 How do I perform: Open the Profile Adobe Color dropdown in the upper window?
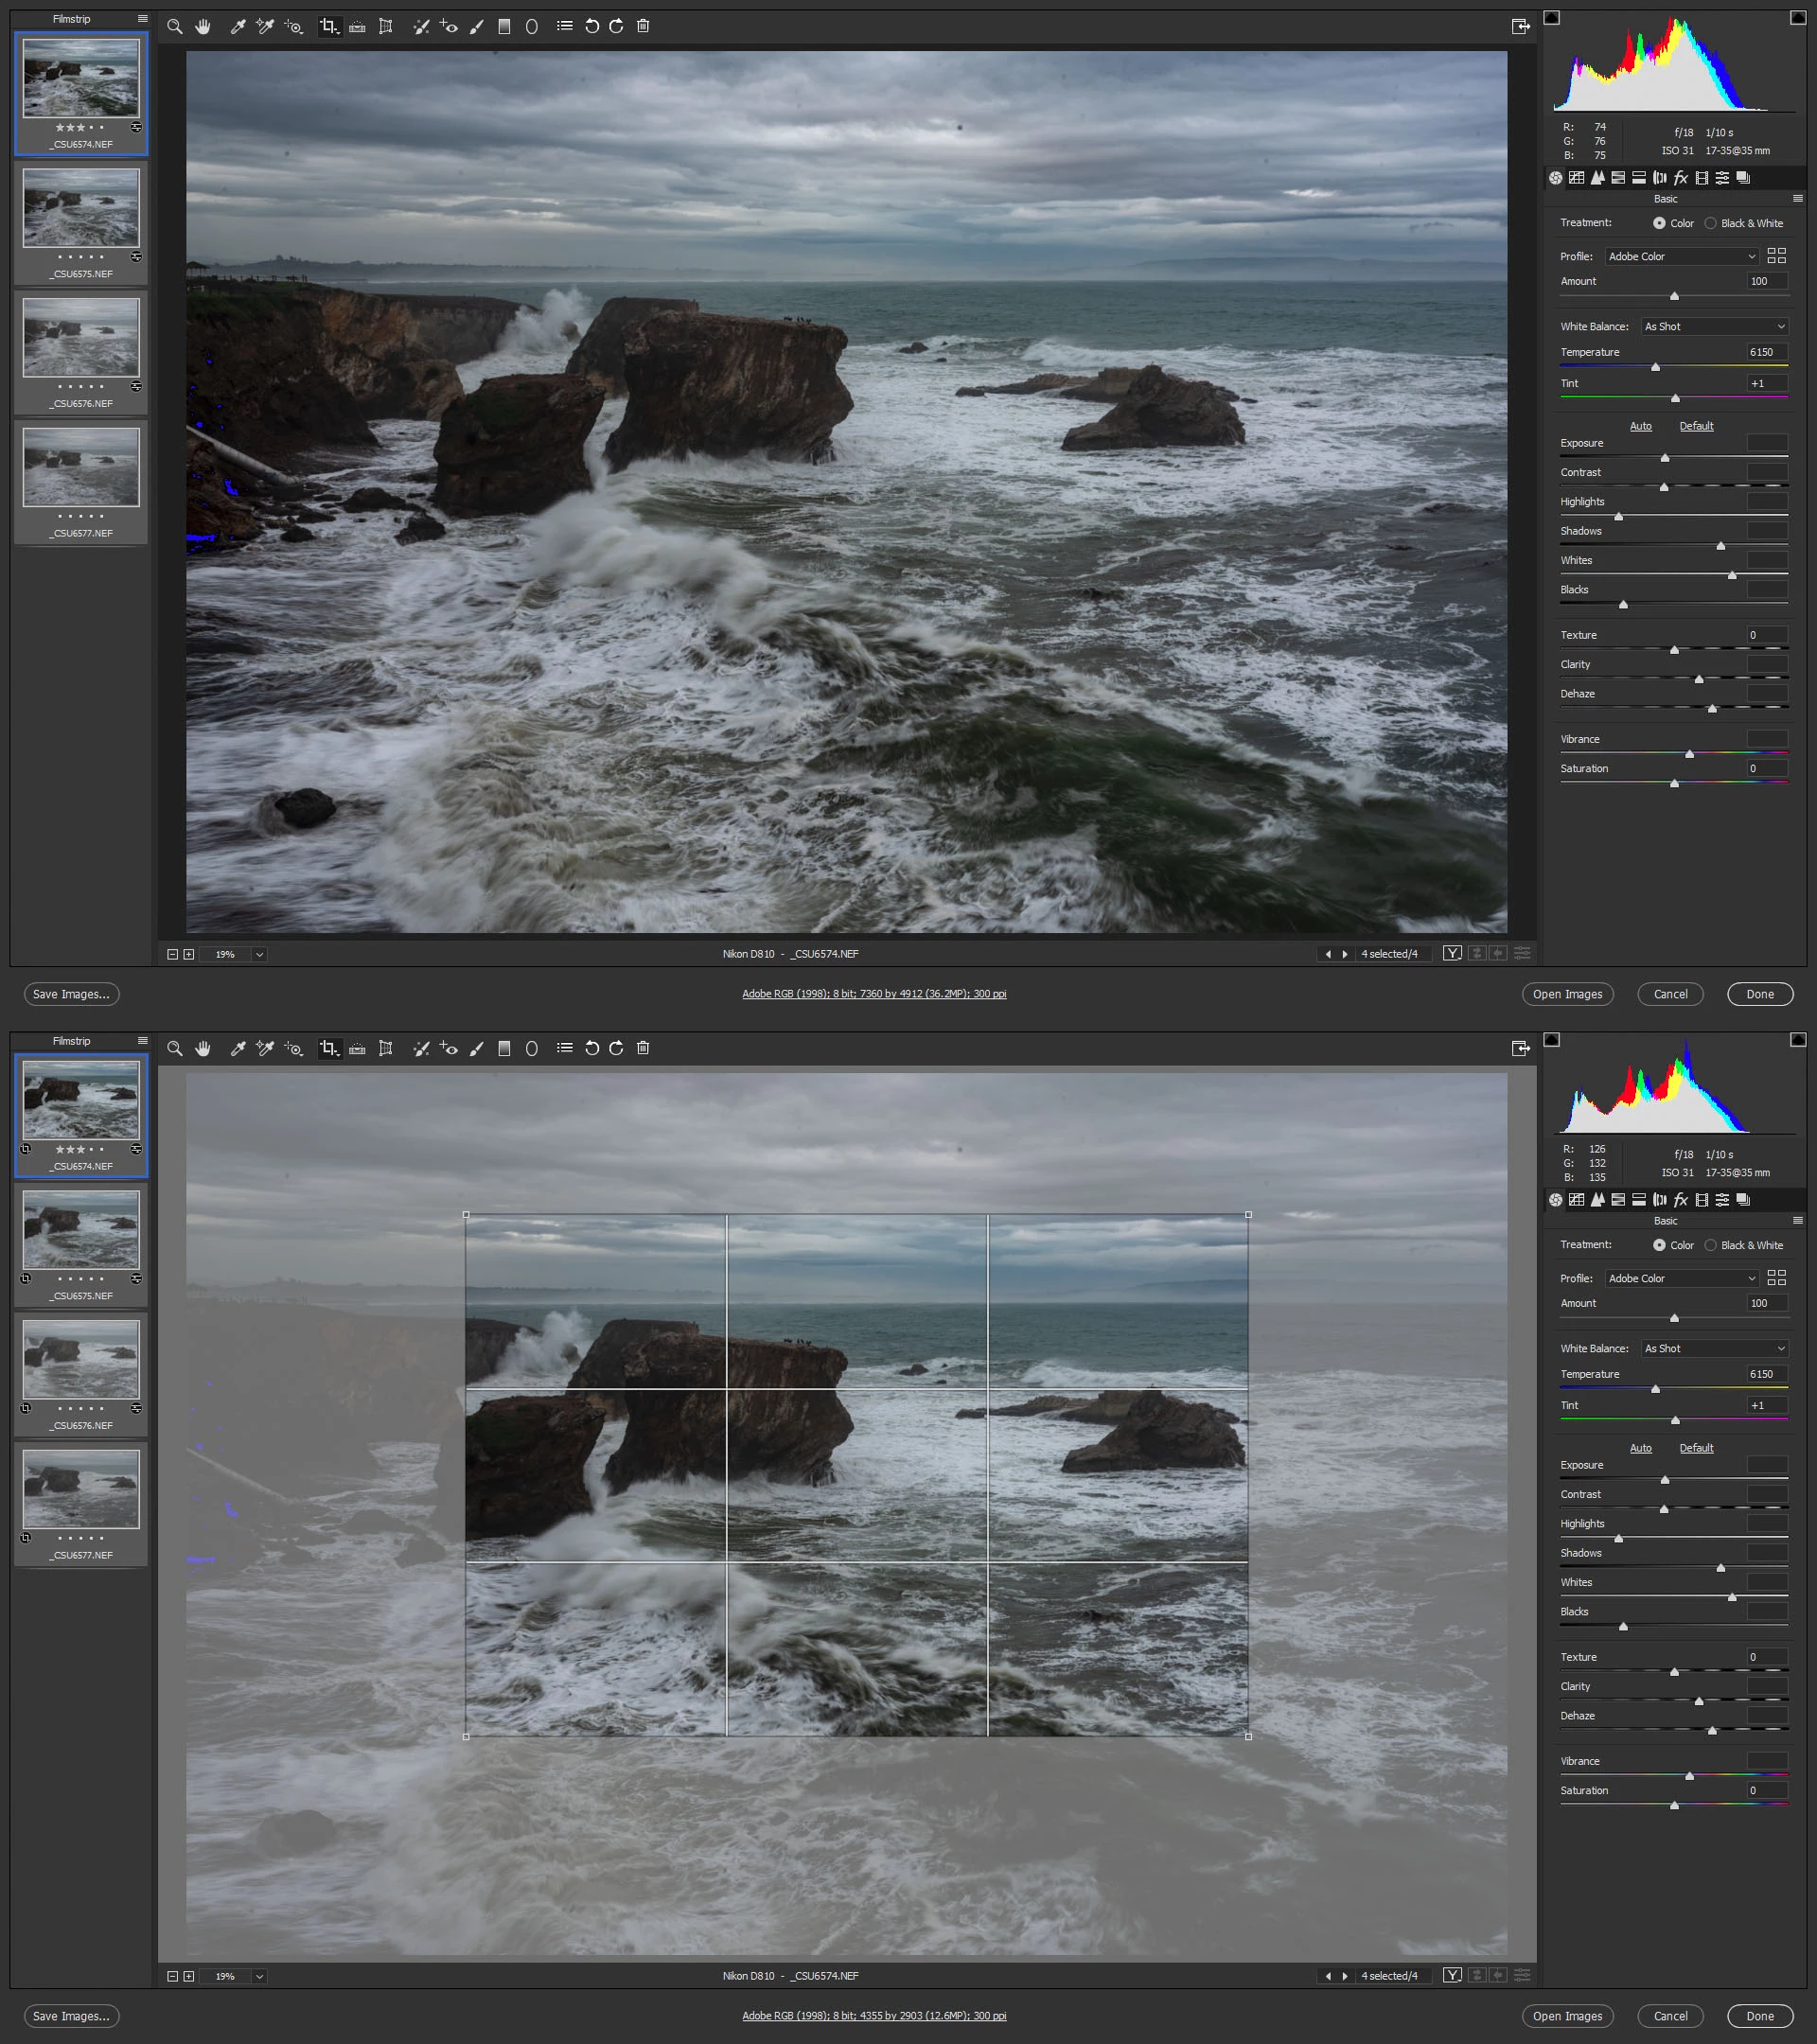pyautogui.click(x=1681, y=256)
